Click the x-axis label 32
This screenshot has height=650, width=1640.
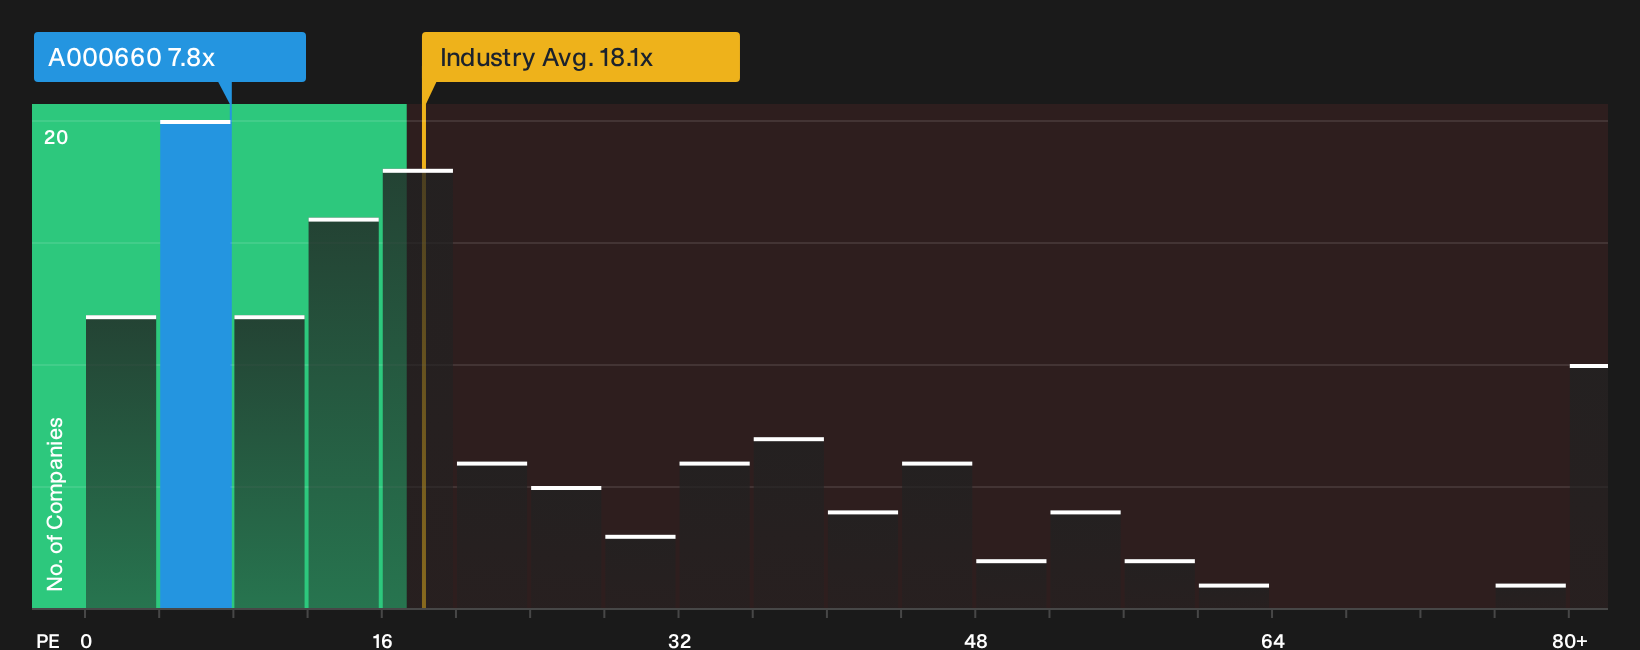(679, 640)
